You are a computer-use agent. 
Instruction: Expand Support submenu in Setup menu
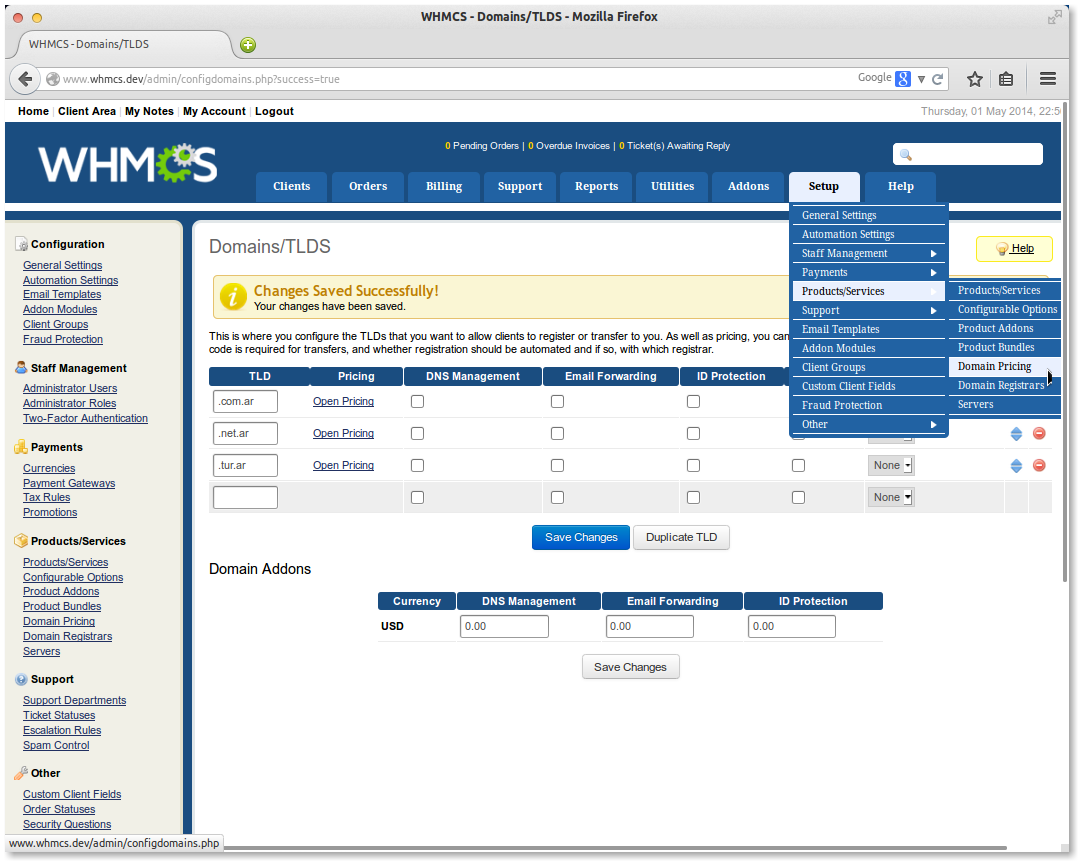pos(870,310)
